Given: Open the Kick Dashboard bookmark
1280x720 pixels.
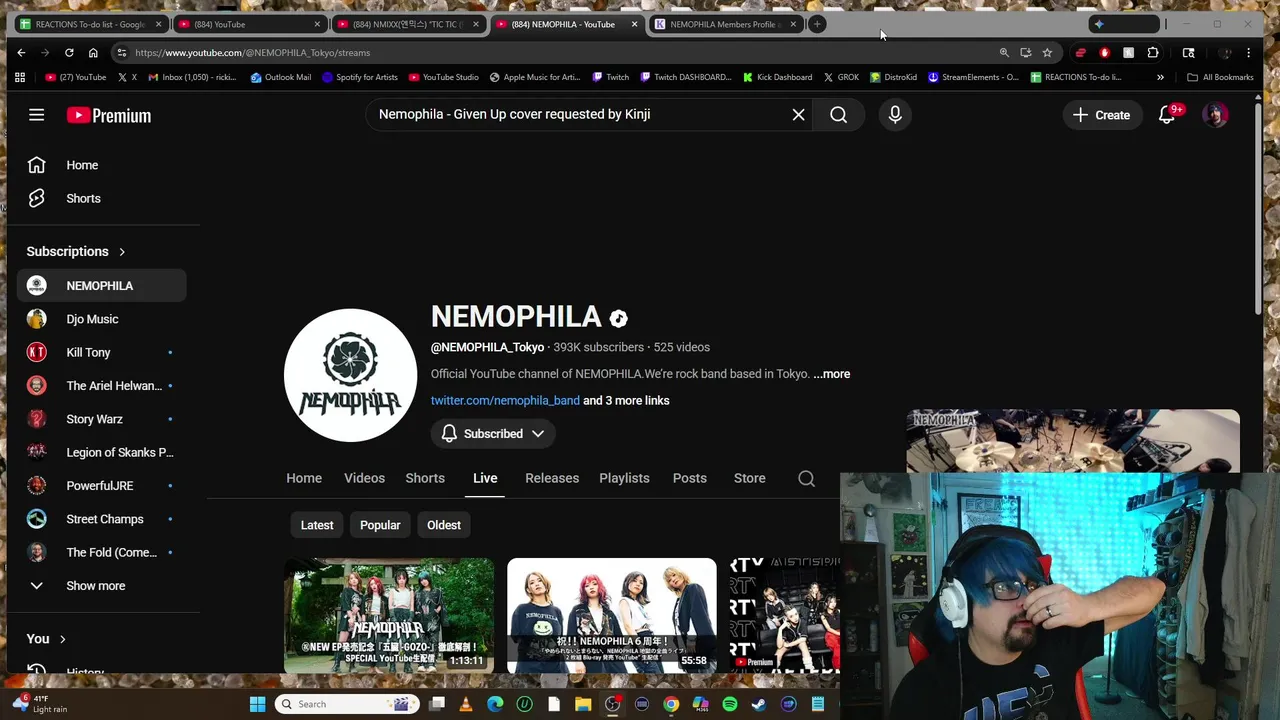Looking at the screenshot, I should pos(777,77).
